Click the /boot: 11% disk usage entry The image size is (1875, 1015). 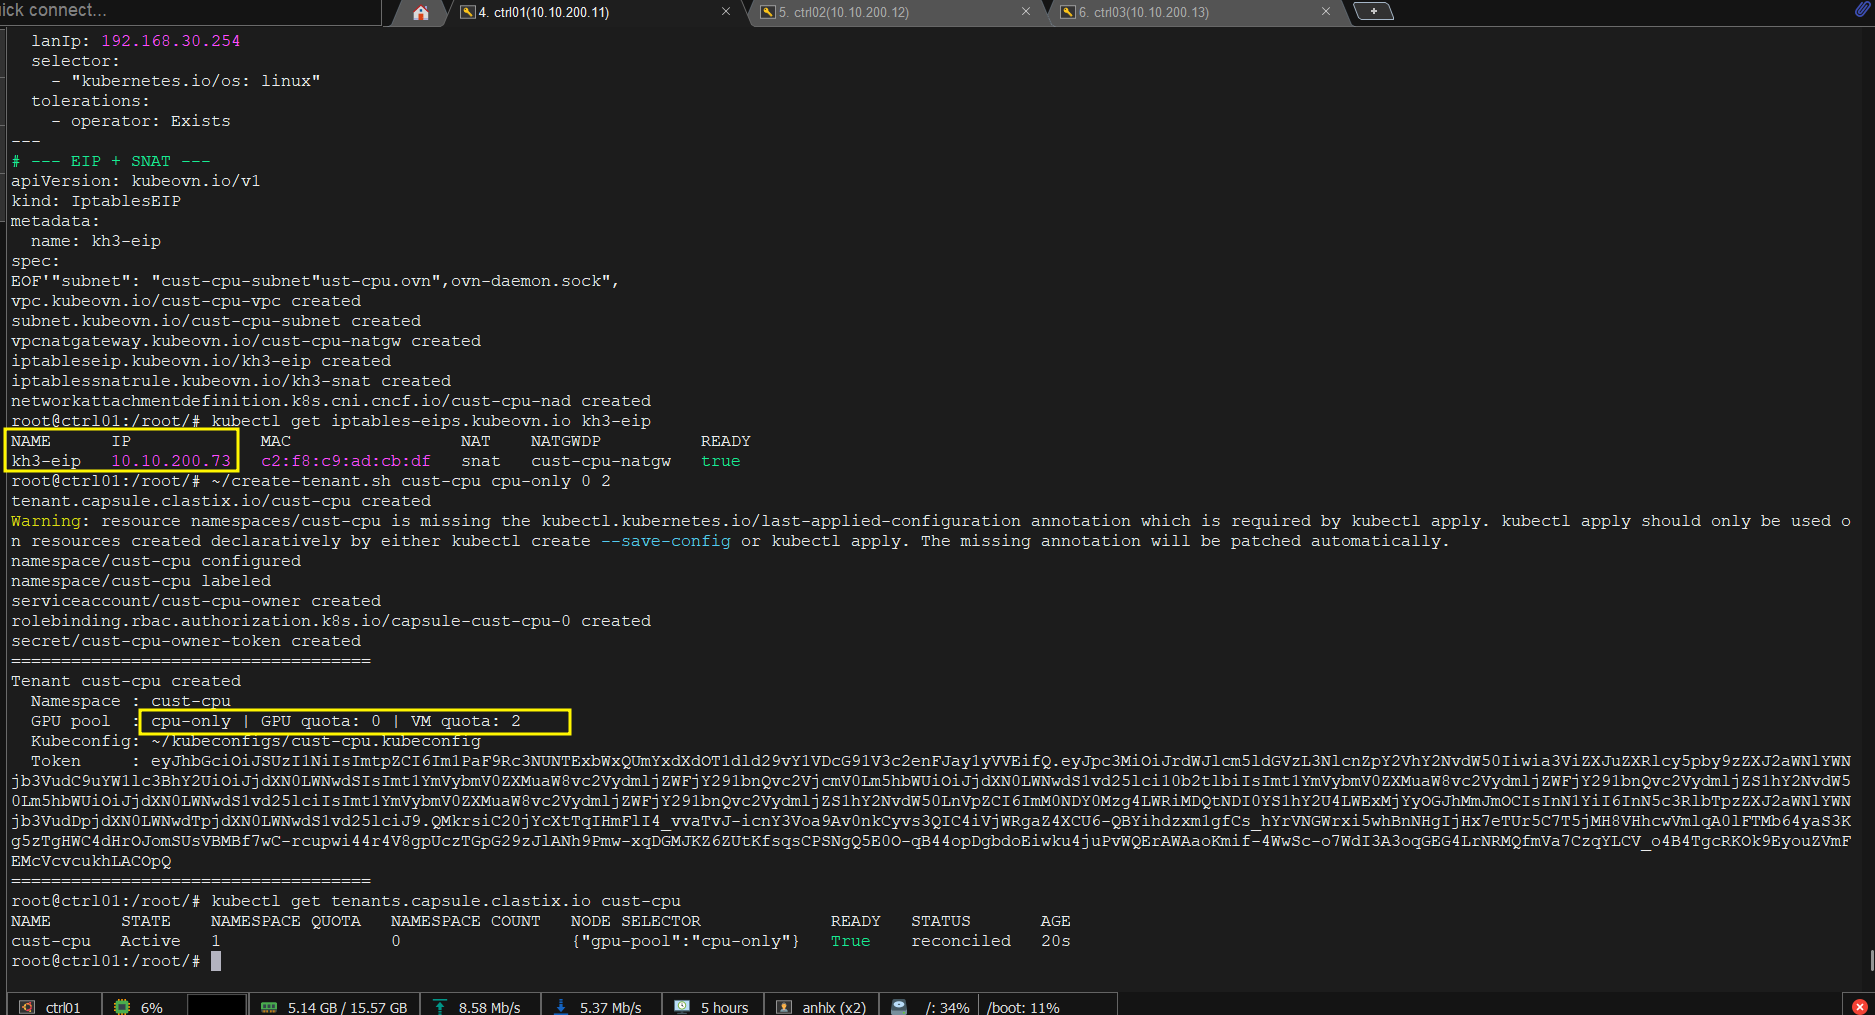click(1023, 1007)
